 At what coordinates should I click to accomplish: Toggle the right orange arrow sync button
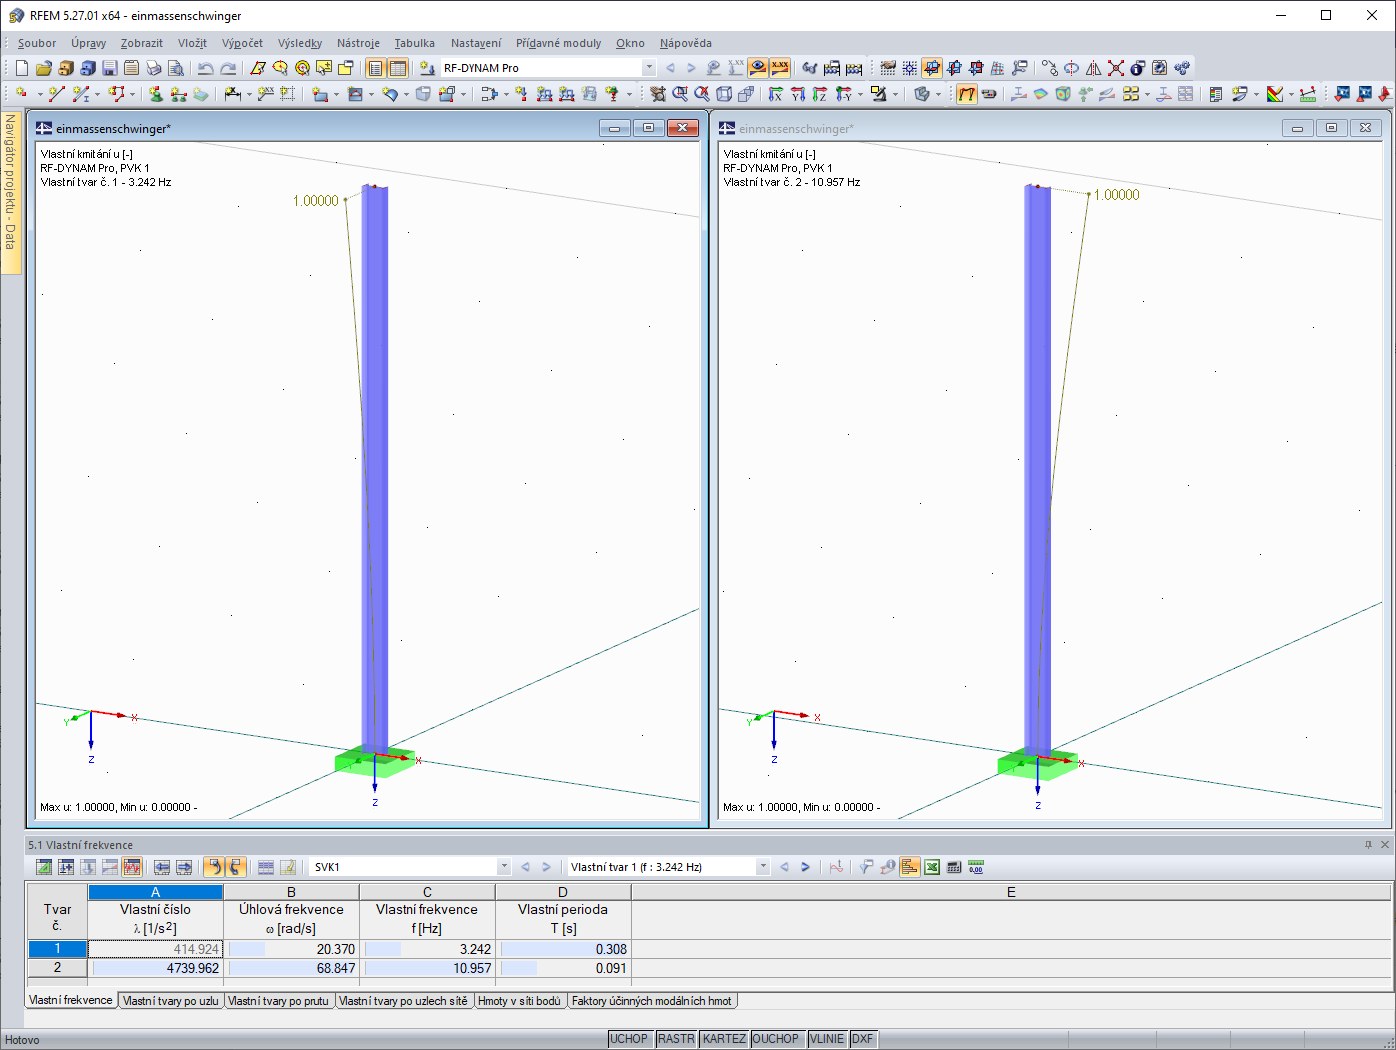click(236, 867)
